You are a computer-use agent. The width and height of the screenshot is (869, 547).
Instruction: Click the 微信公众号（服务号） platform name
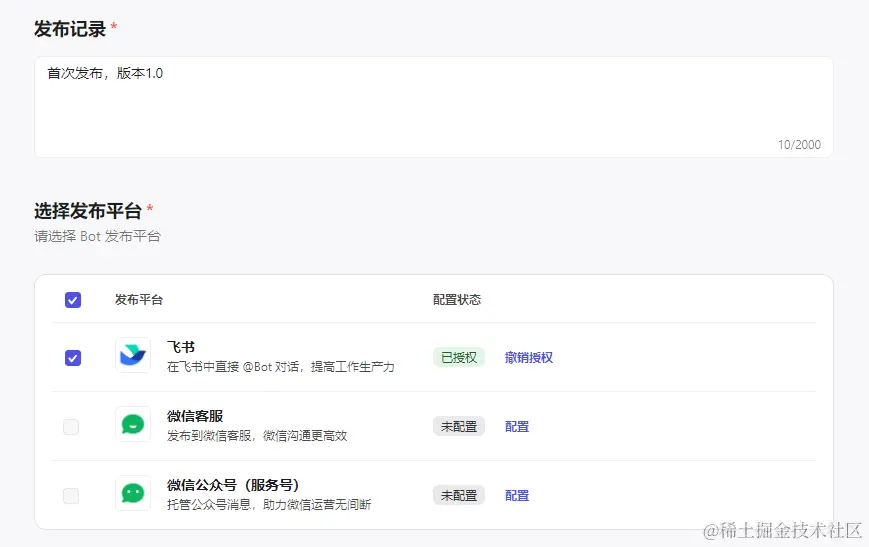pyautogui.click(x=233, y=485)
